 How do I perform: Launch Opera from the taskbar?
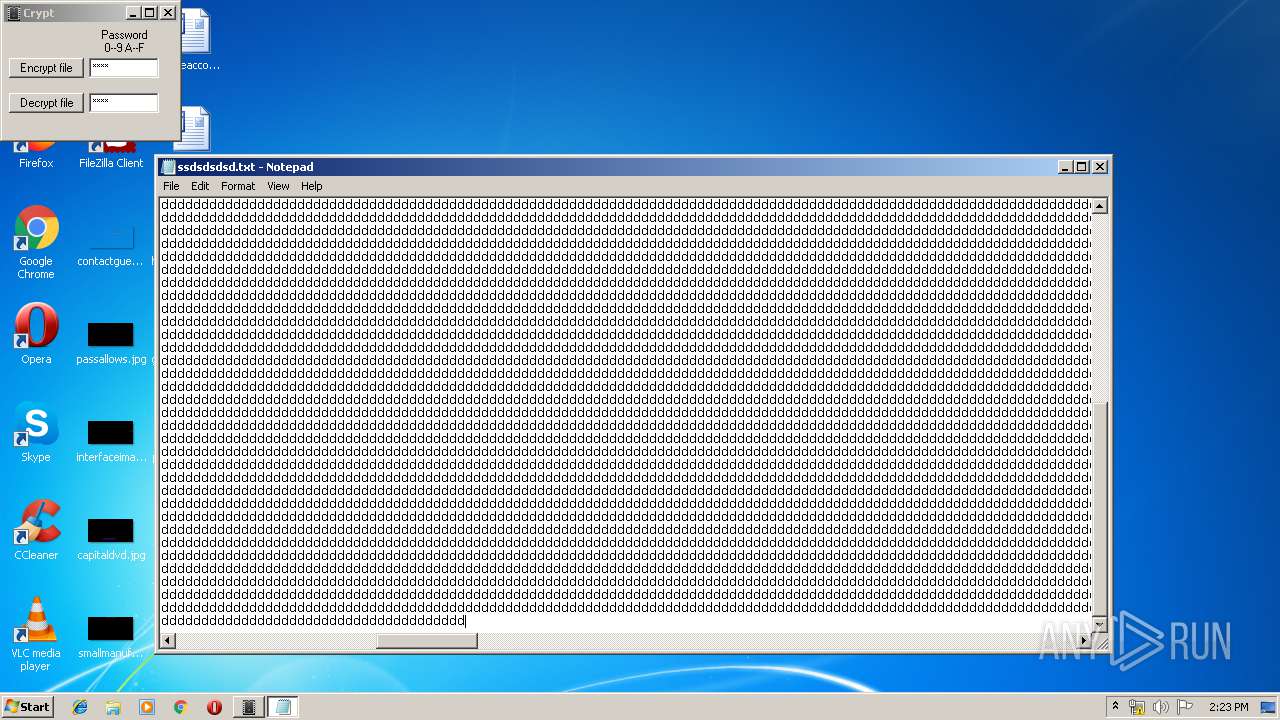(214, 707)
